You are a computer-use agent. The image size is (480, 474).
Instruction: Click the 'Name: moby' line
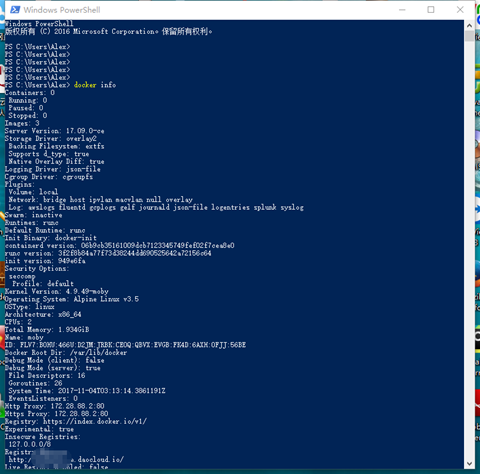tap(24, 337)
